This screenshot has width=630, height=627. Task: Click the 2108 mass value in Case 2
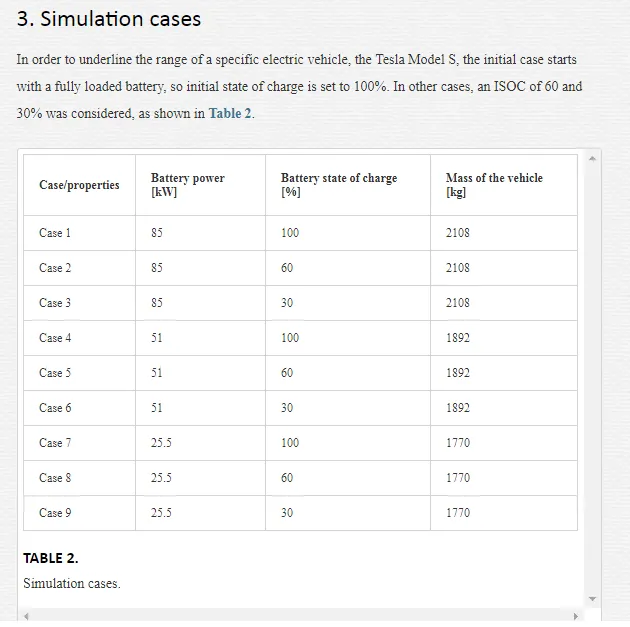(x=458, y=268)
